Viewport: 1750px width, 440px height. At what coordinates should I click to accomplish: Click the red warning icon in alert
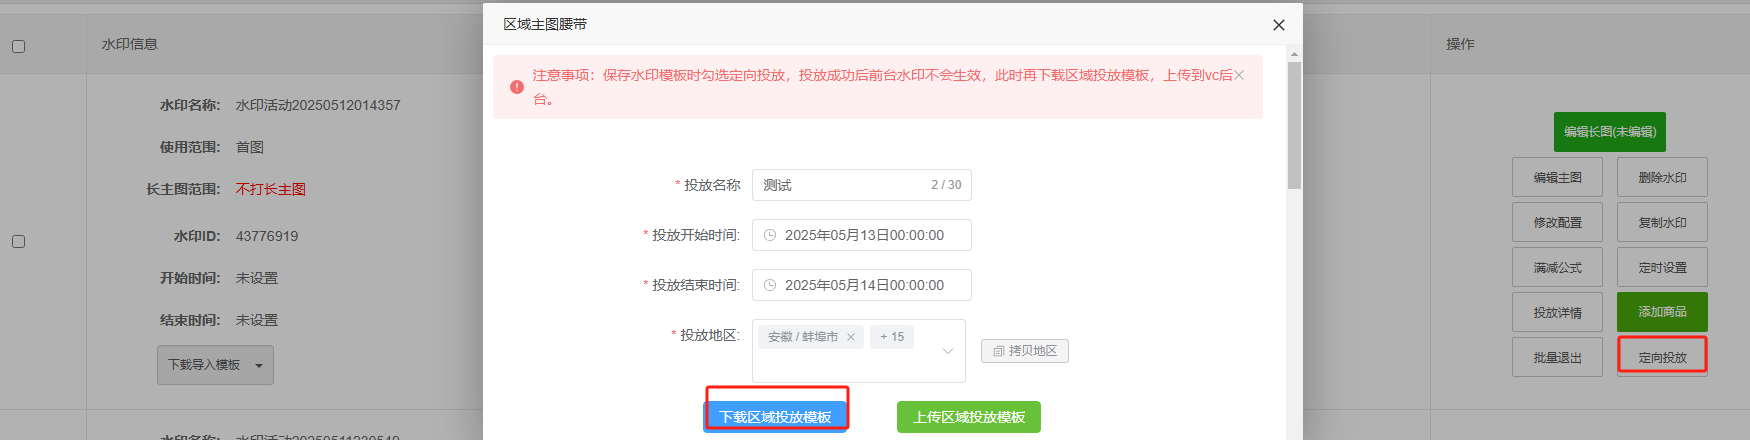517,87
